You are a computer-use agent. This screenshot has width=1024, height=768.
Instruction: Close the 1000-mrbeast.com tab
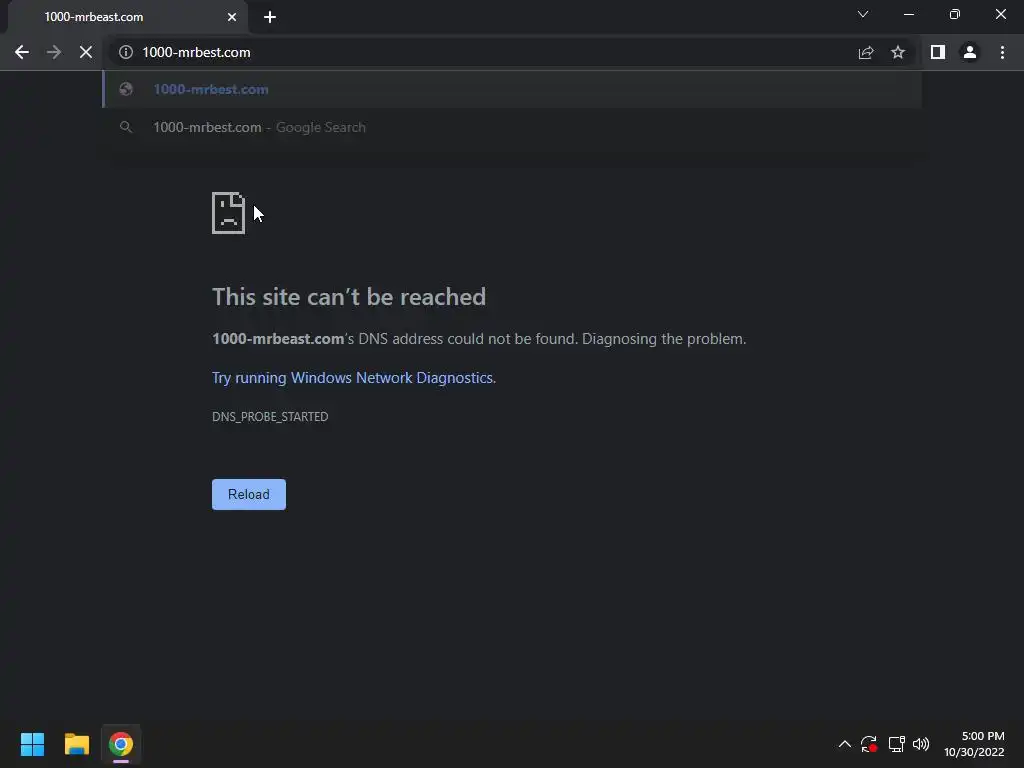tap(232, 17)
